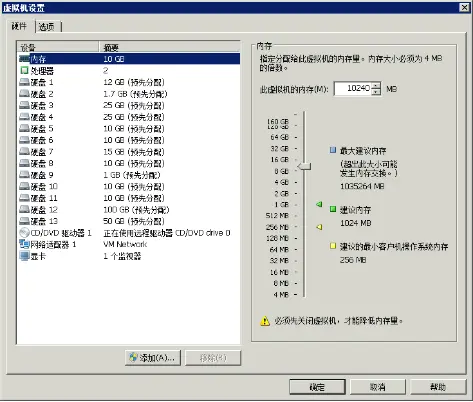Click the 取消 button
The image size is (473, 402).
[377, 387]
